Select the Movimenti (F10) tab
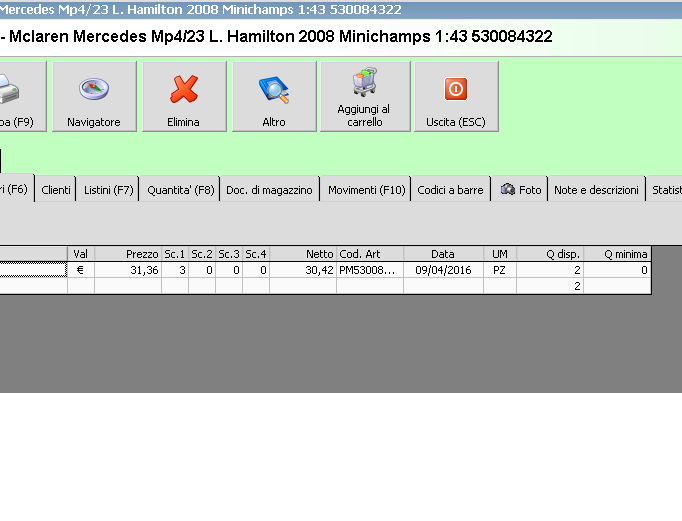The image size is (682, 521). click(x=366, y=190)
